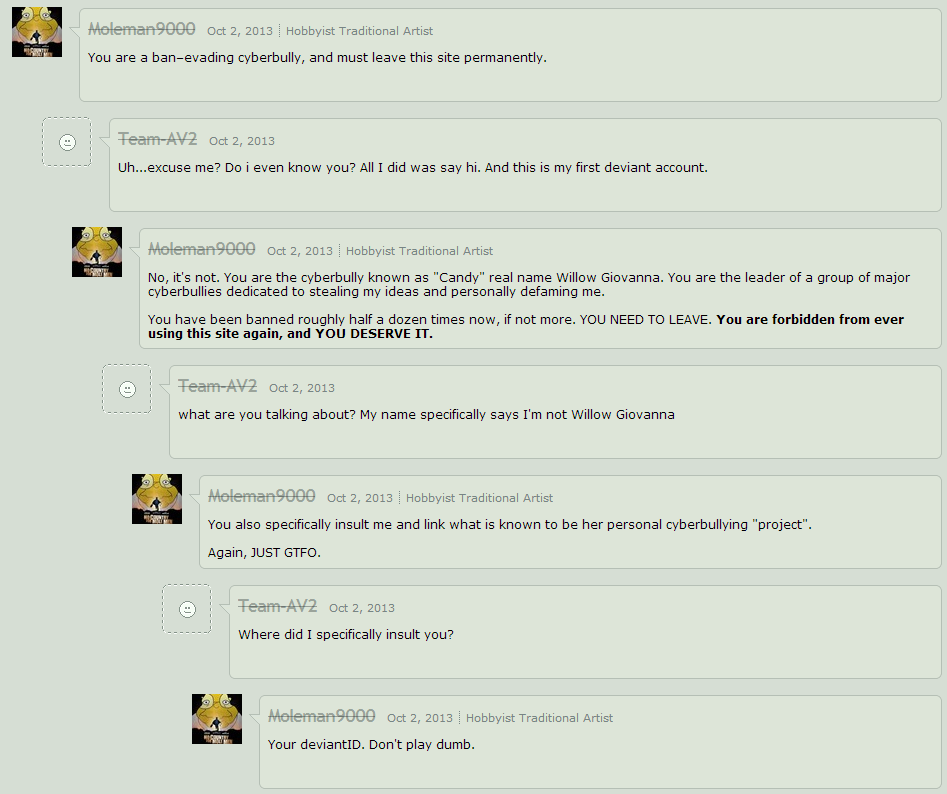Image resolution: width=947 pixels, height=794 pixels.
Task: Open Team-AV2 username on "Uh...excuse me?" reply
Action: pos(158,139)
